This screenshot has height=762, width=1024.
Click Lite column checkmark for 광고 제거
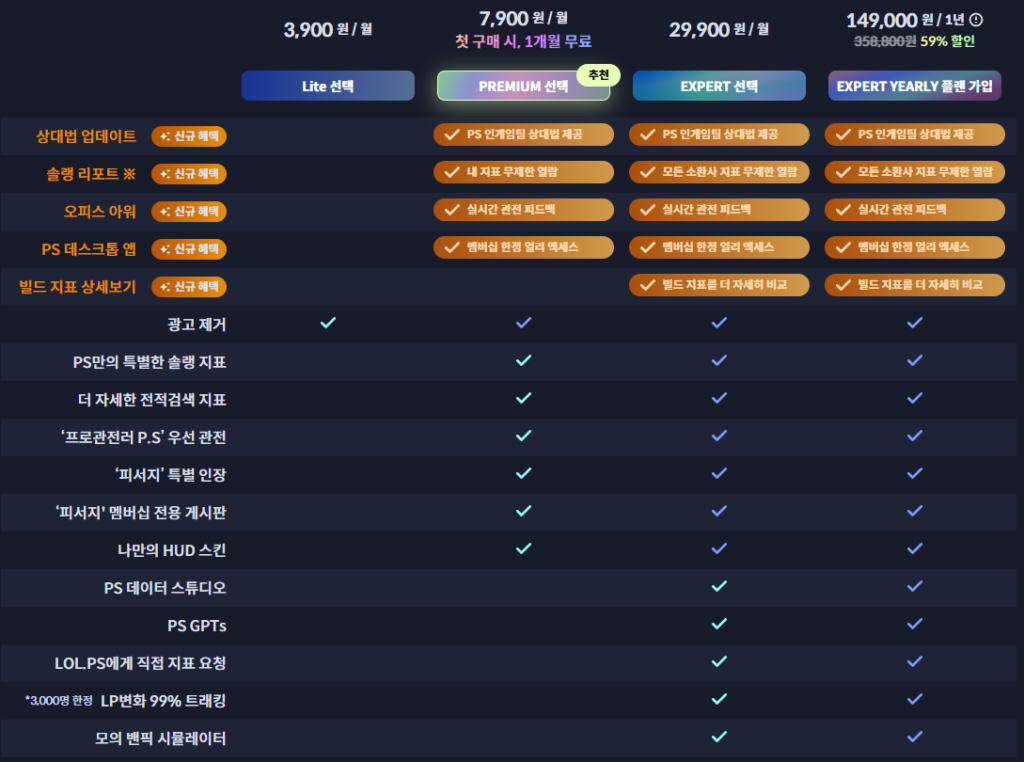coord(328,323)
